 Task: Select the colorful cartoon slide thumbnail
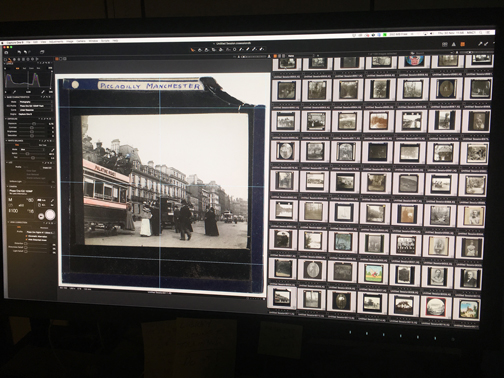point(373,274)
